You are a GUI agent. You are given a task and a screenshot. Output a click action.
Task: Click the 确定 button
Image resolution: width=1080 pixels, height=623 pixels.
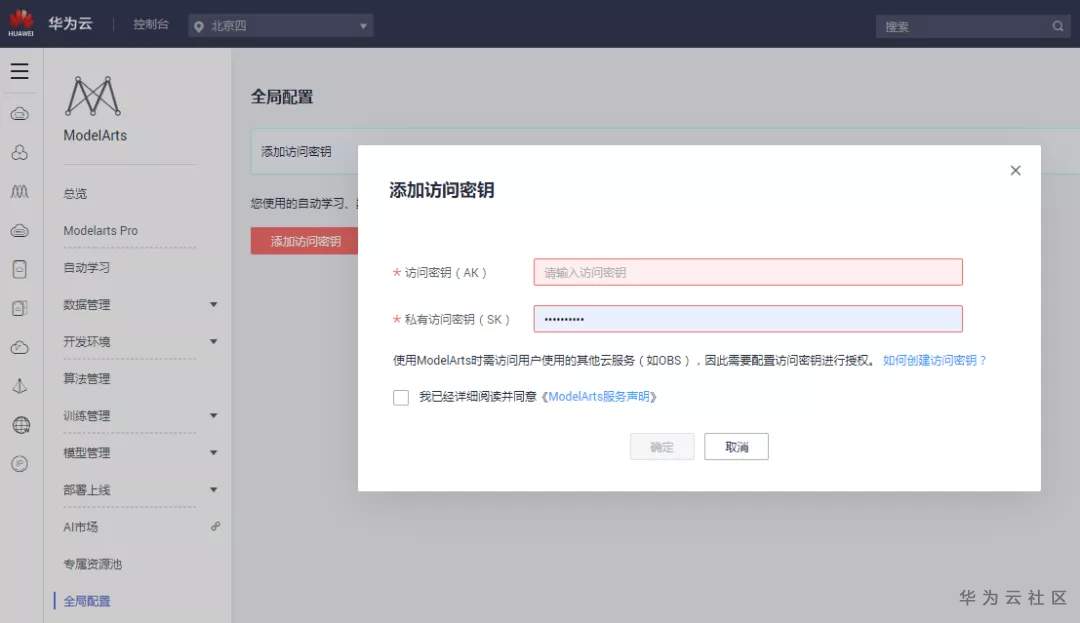662,447
